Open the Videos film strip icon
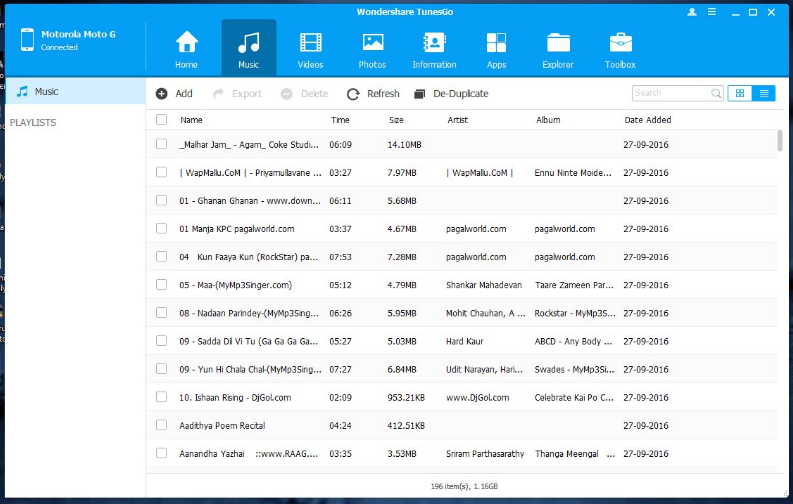The image size is (793, 504). pos(310,43)
